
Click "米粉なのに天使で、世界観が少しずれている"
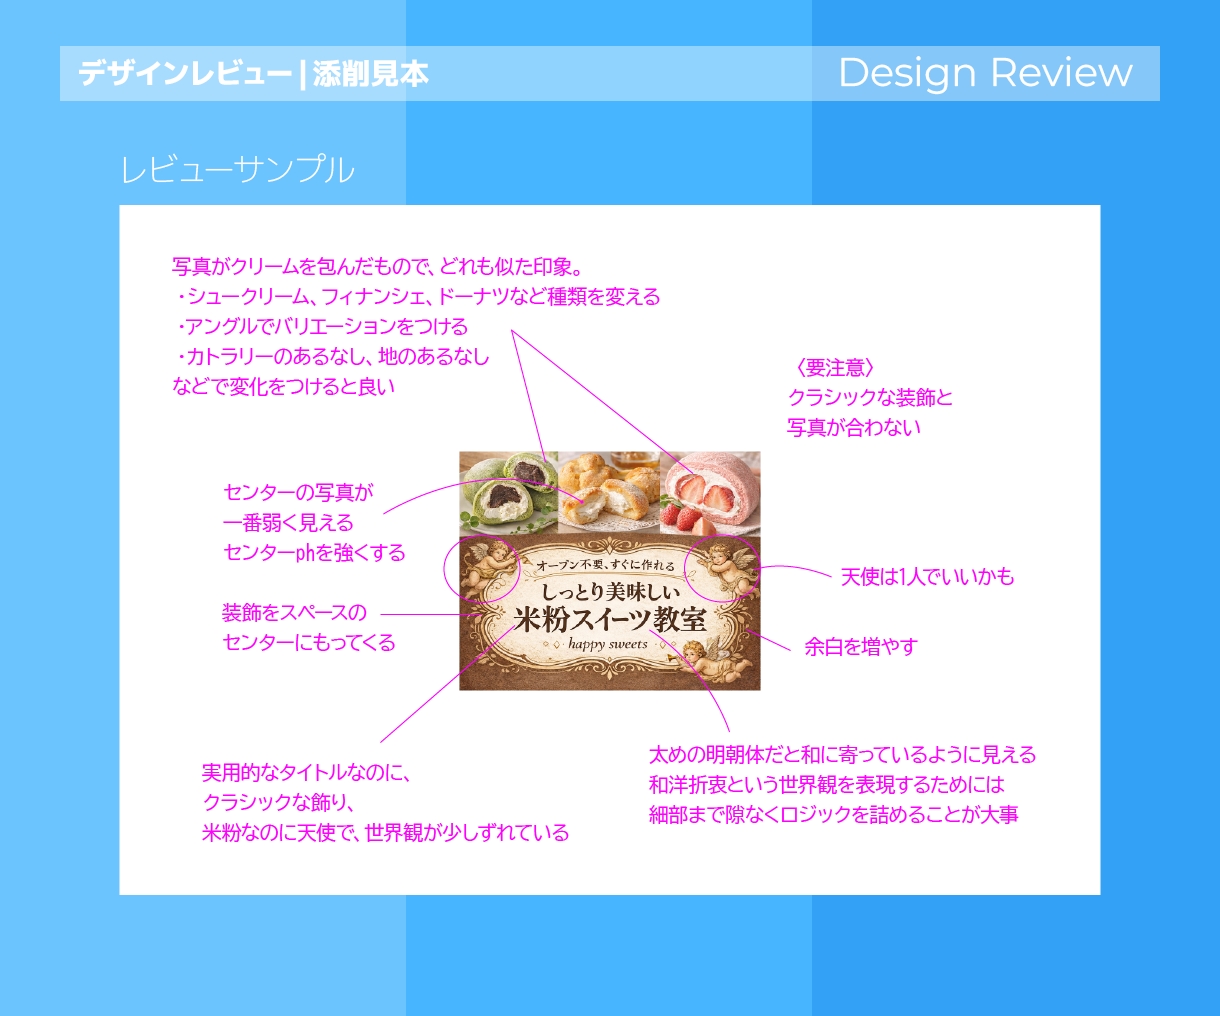click(x=386, y=833)
